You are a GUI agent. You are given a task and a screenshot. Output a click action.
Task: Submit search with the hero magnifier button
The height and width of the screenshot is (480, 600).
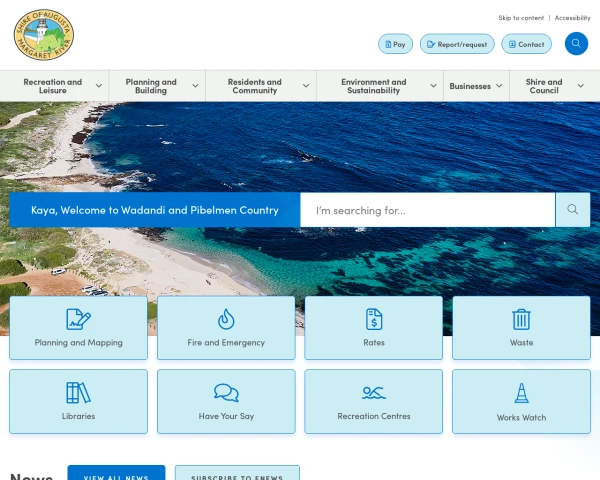point(572,210)
